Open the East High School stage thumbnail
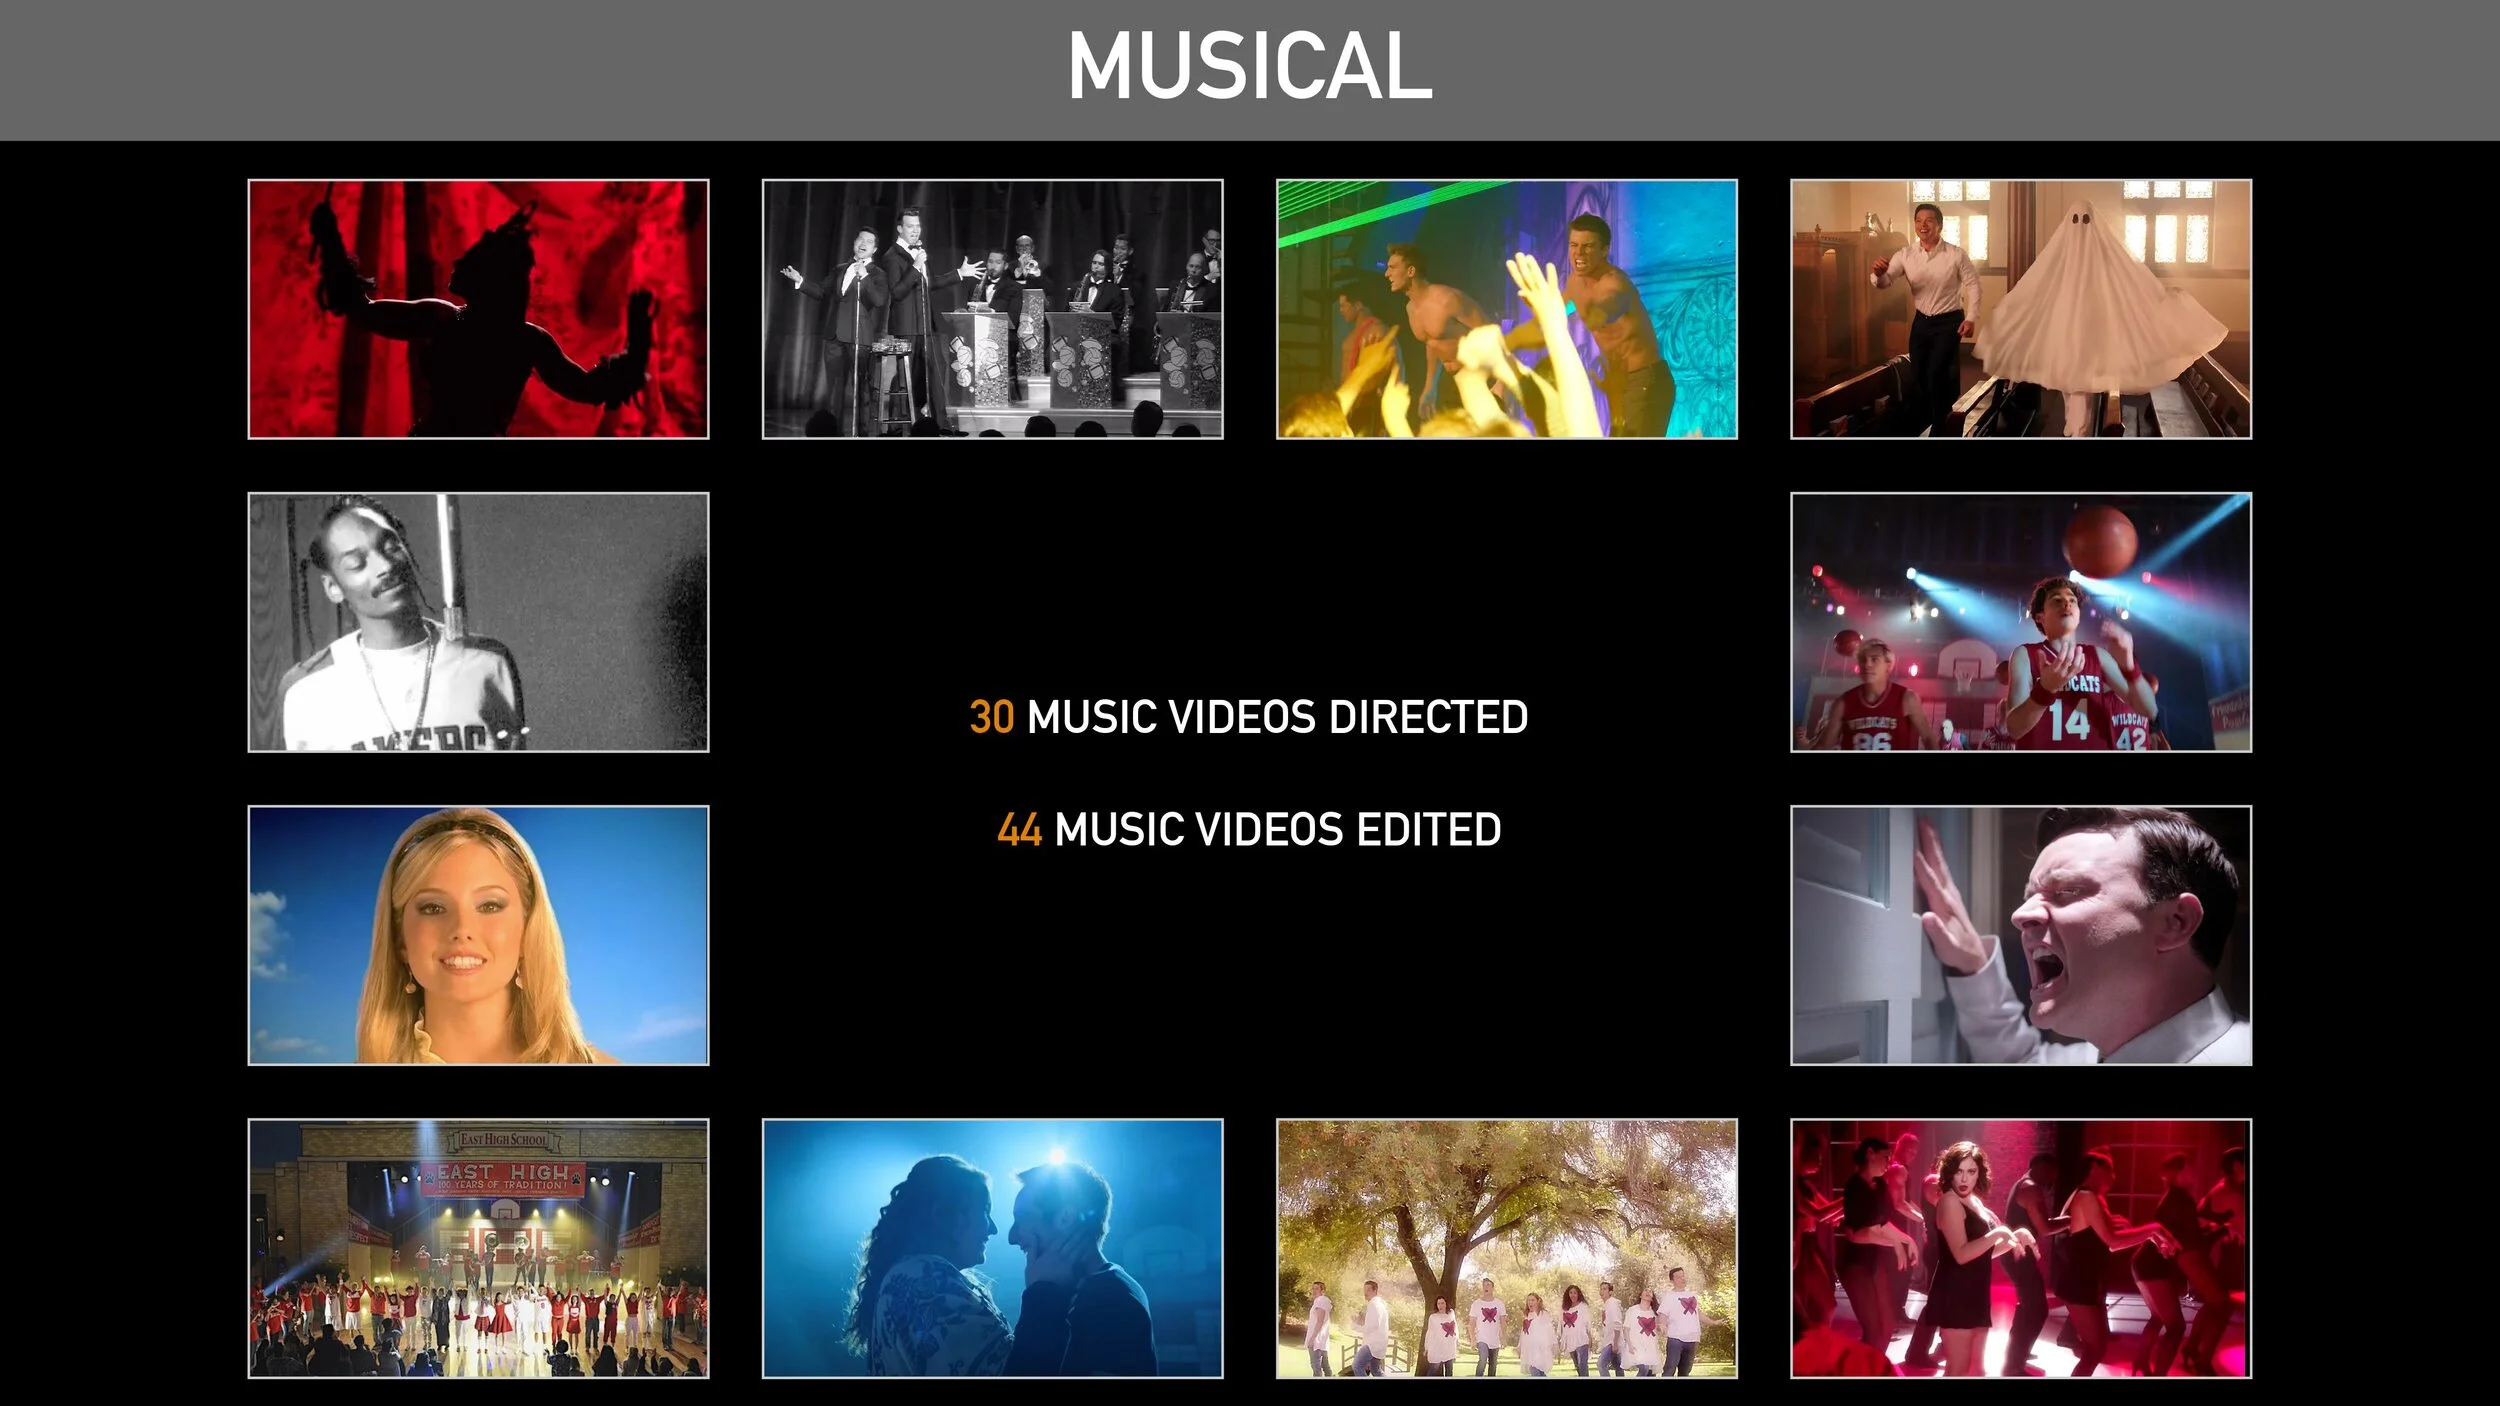Viewport: 2500px width, 1406px height. click(x=478, y=1248)
